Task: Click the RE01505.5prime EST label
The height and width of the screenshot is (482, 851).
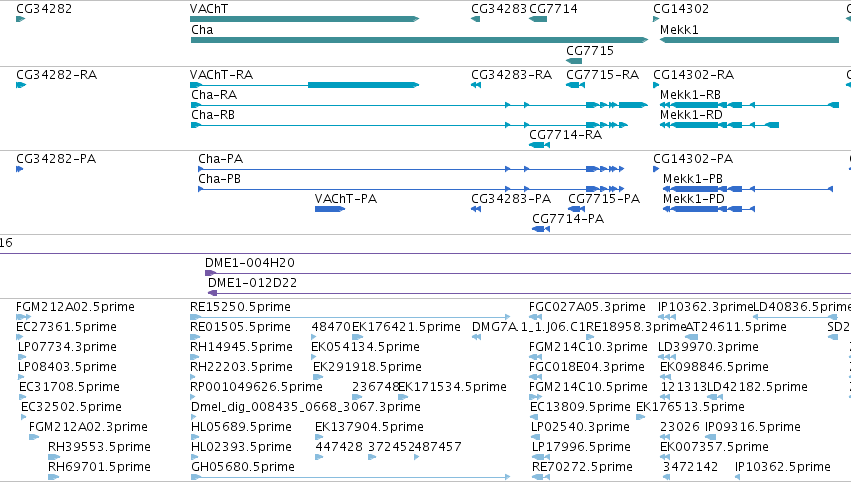Action: (x=240, y=327)
